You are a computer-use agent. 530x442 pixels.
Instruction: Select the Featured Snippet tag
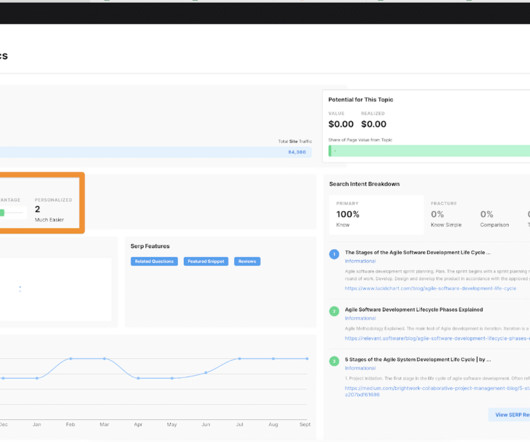coord(206,261)
